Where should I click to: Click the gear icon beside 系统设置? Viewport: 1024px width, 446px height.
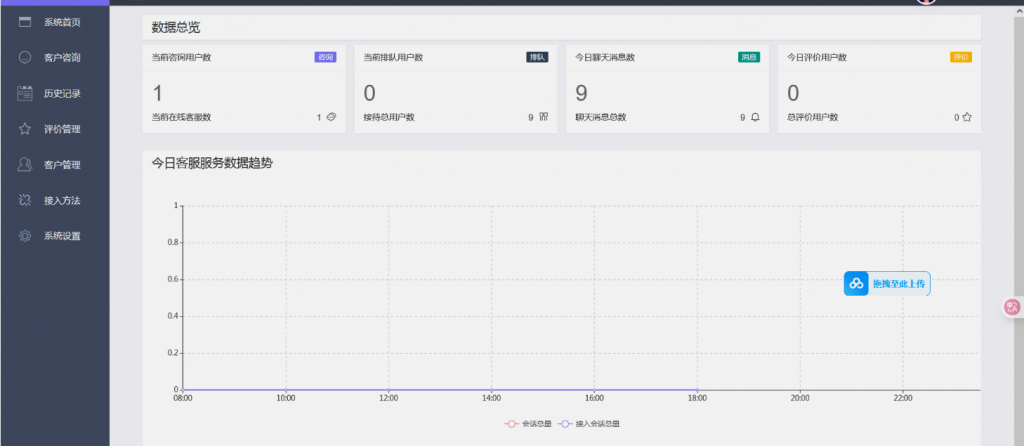pos(25,237)
